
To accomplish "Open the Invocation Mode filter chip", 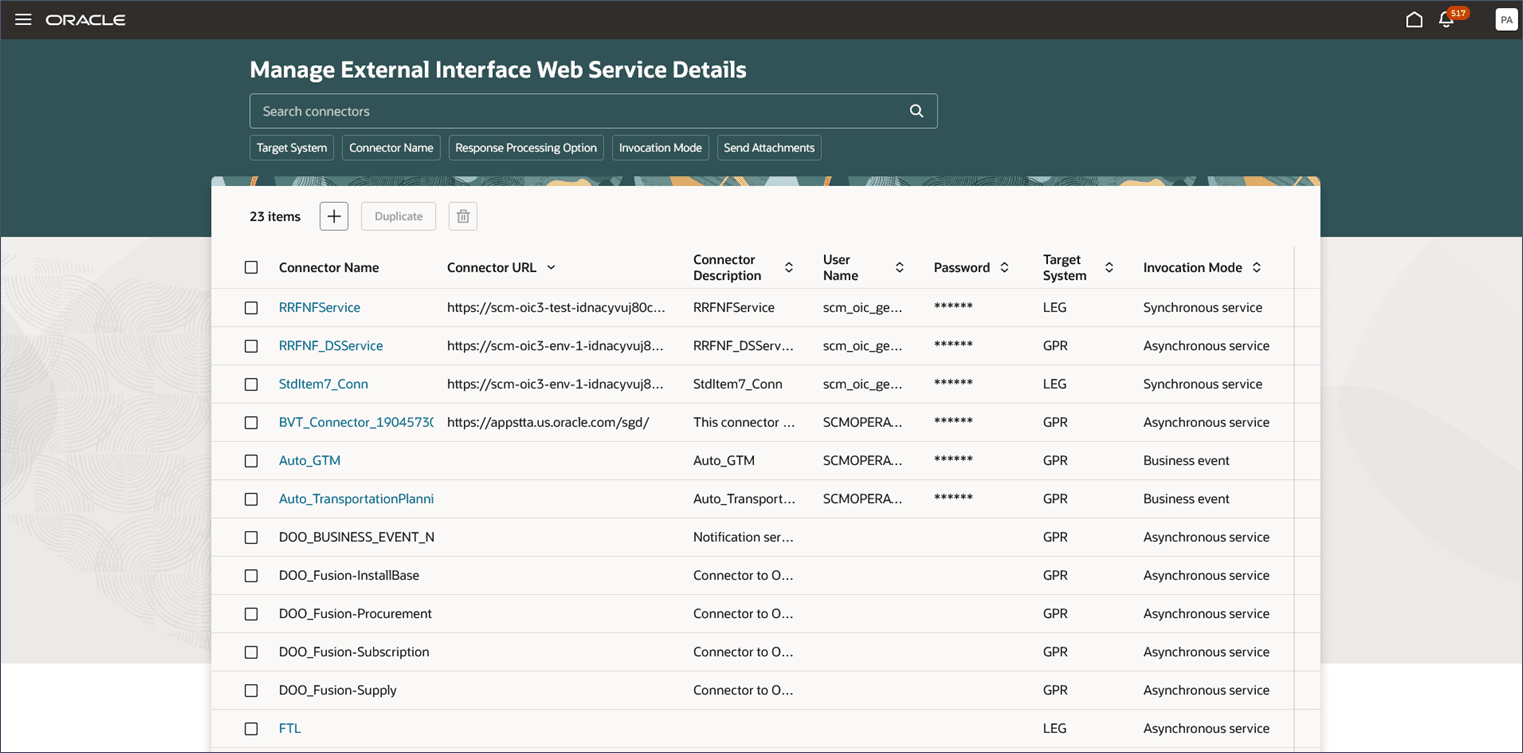I will (660, 148).
